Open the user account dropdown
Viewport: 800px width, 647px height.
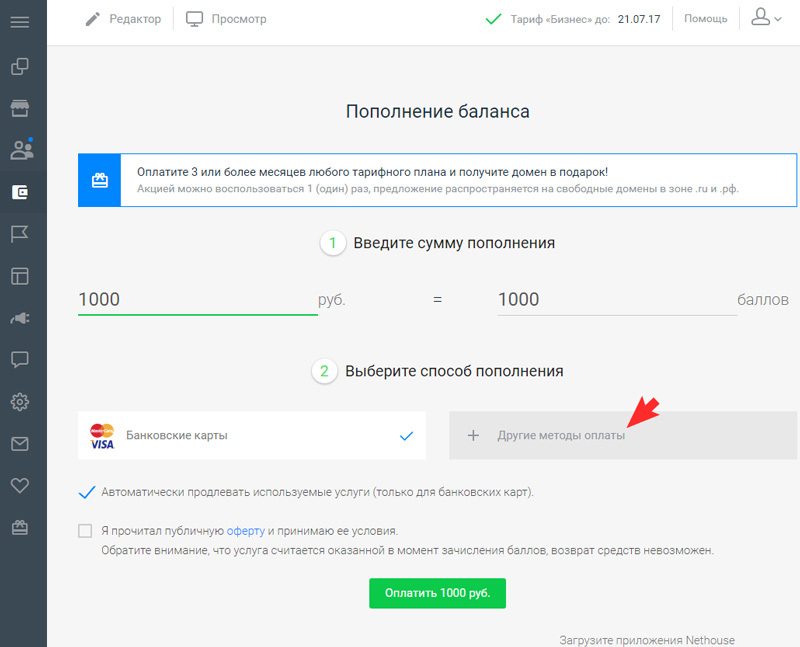[x=766, y=17]
